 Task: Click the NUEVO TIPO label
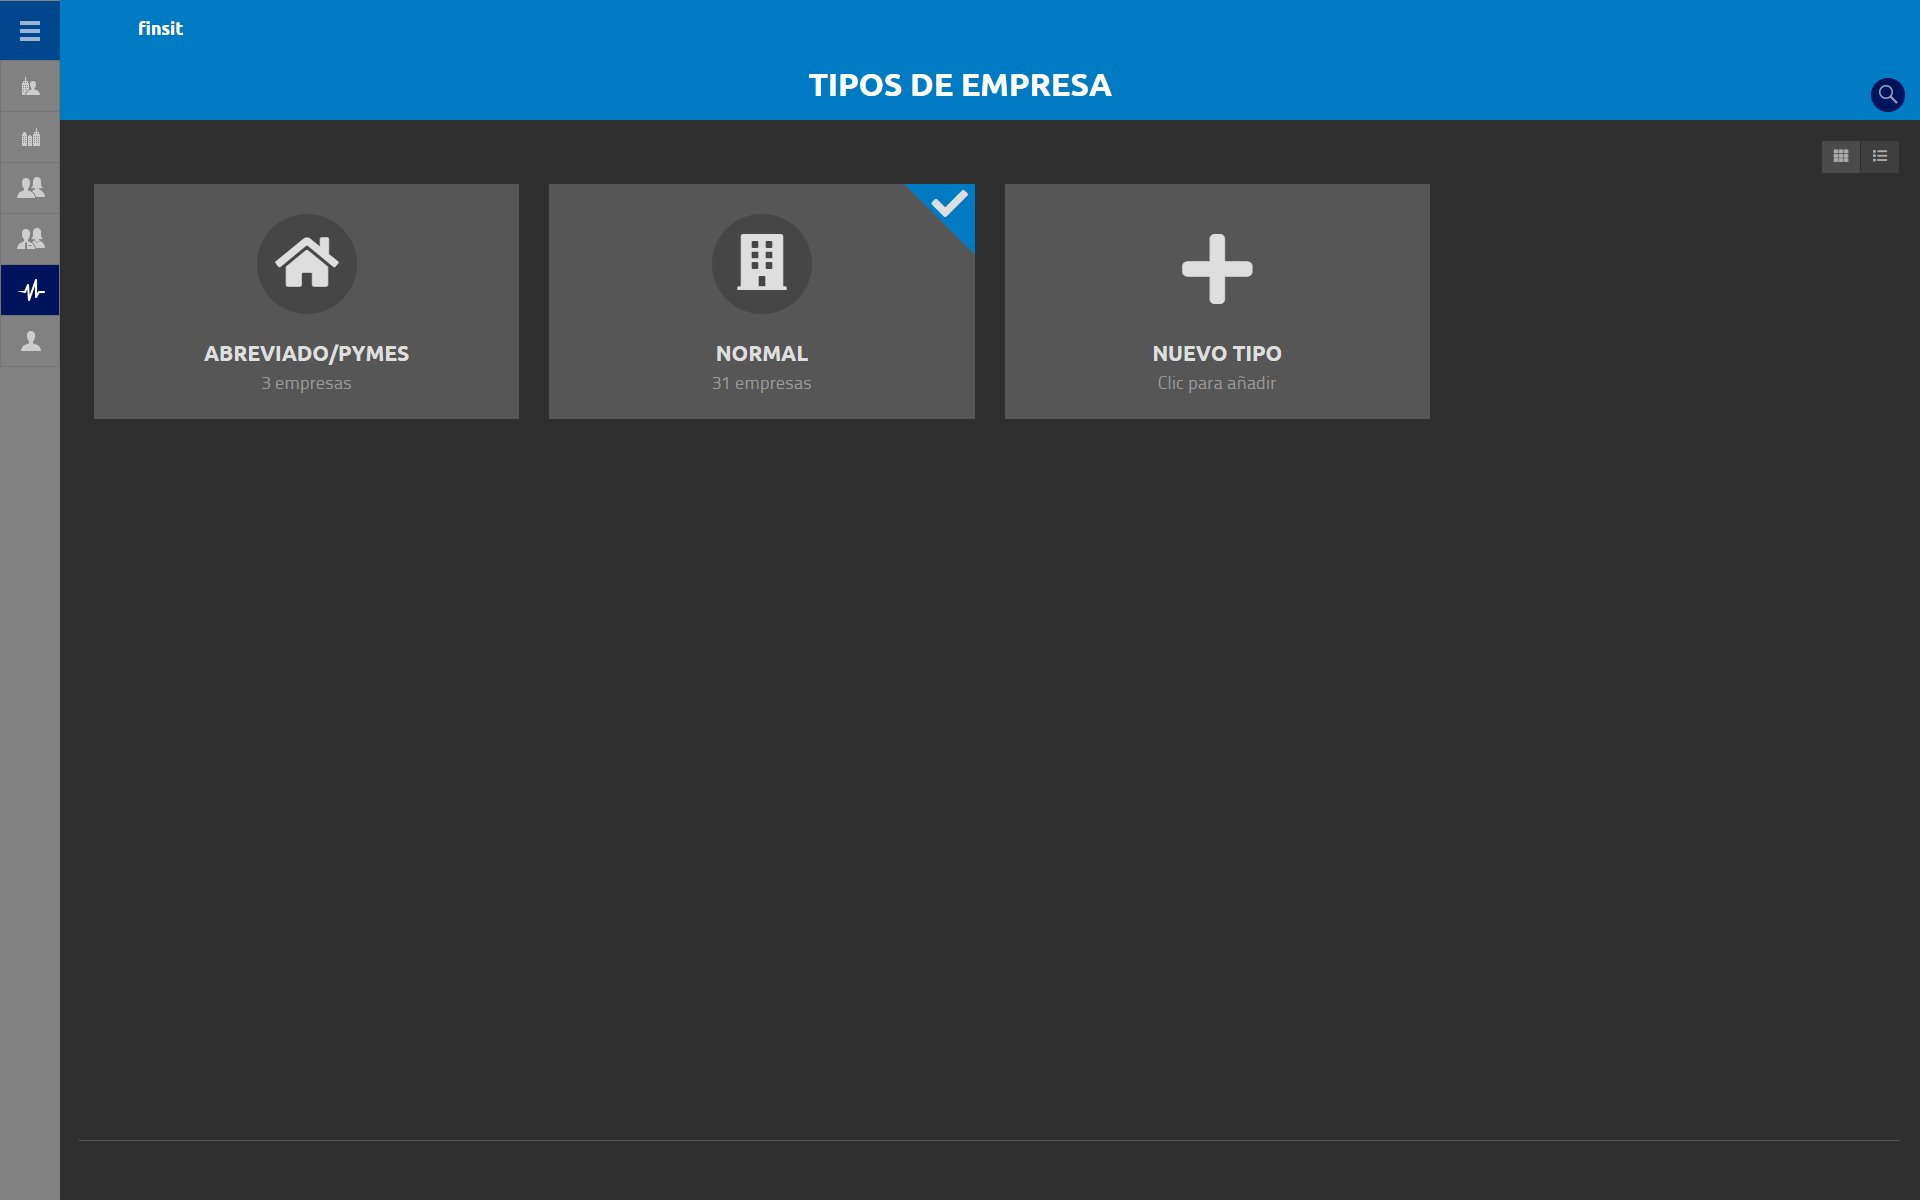point(1217,354)
